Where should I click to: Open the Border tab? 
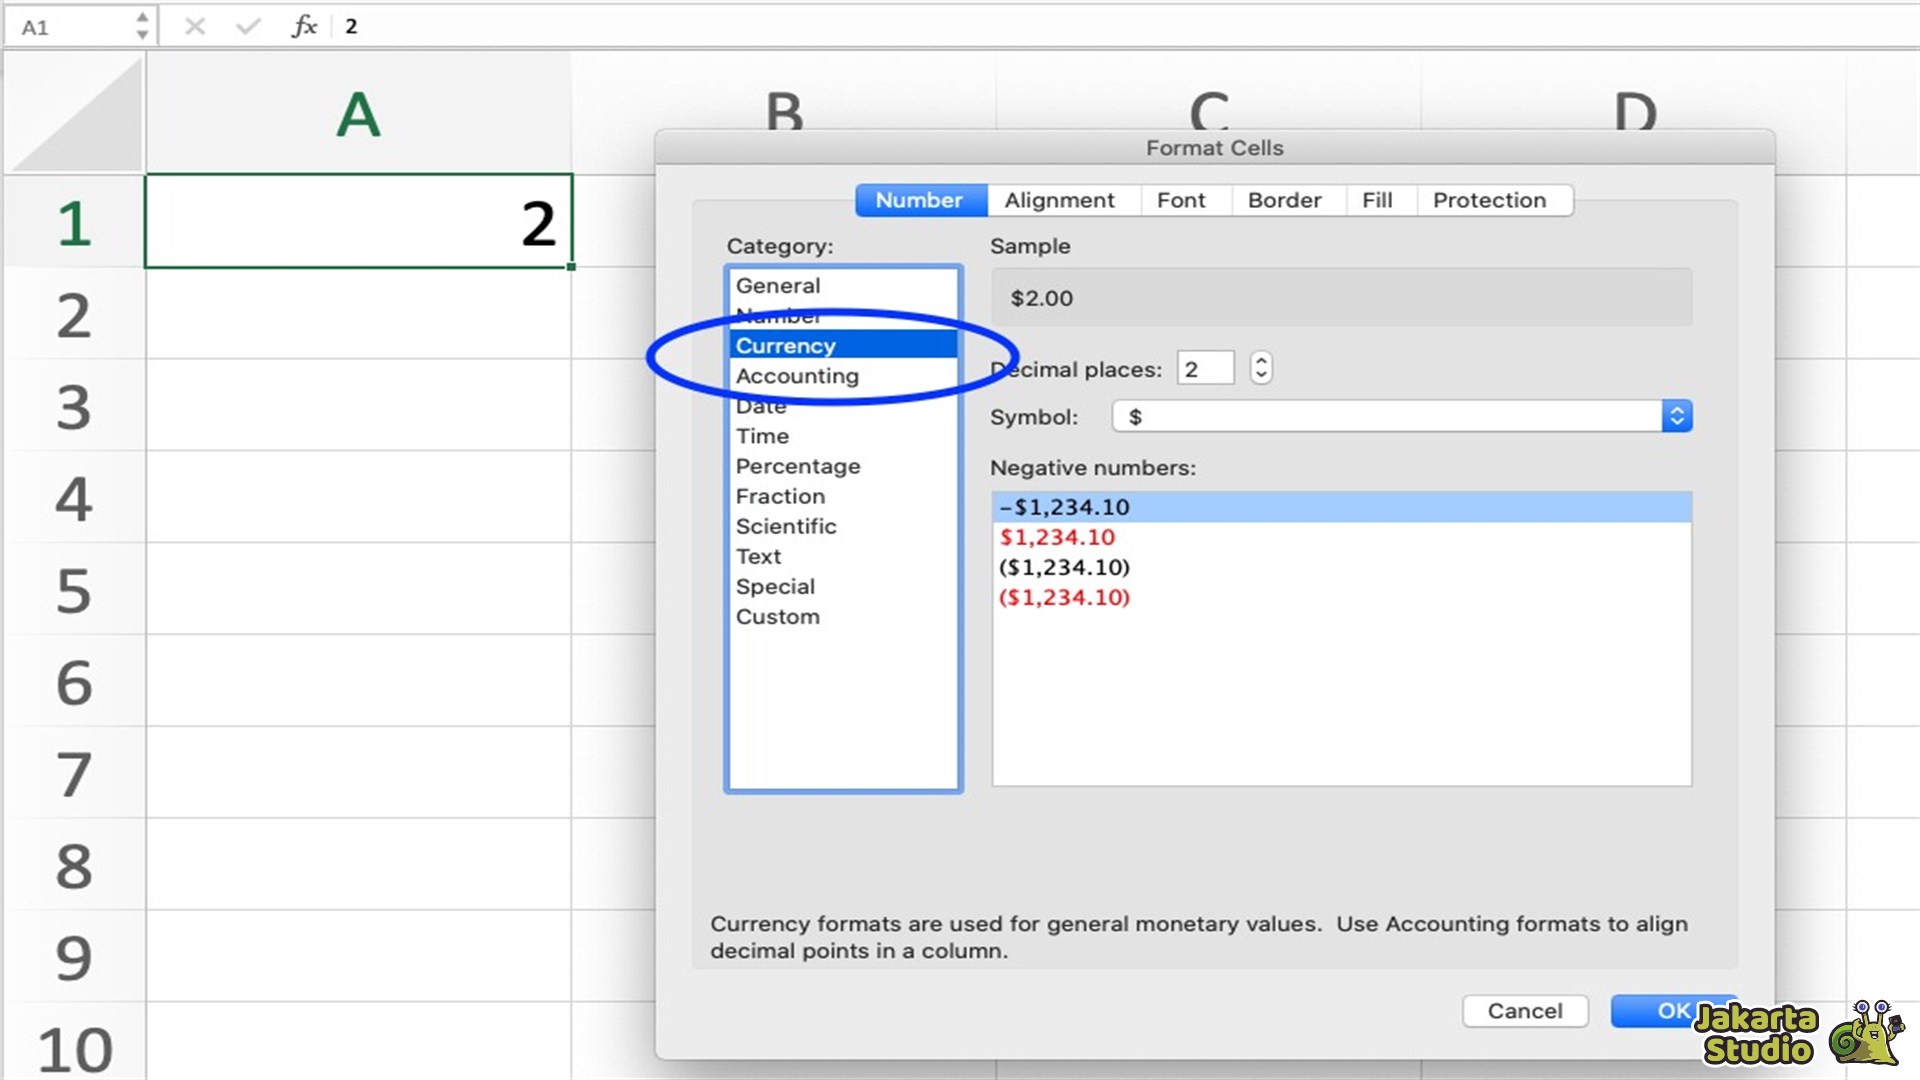1284,201
